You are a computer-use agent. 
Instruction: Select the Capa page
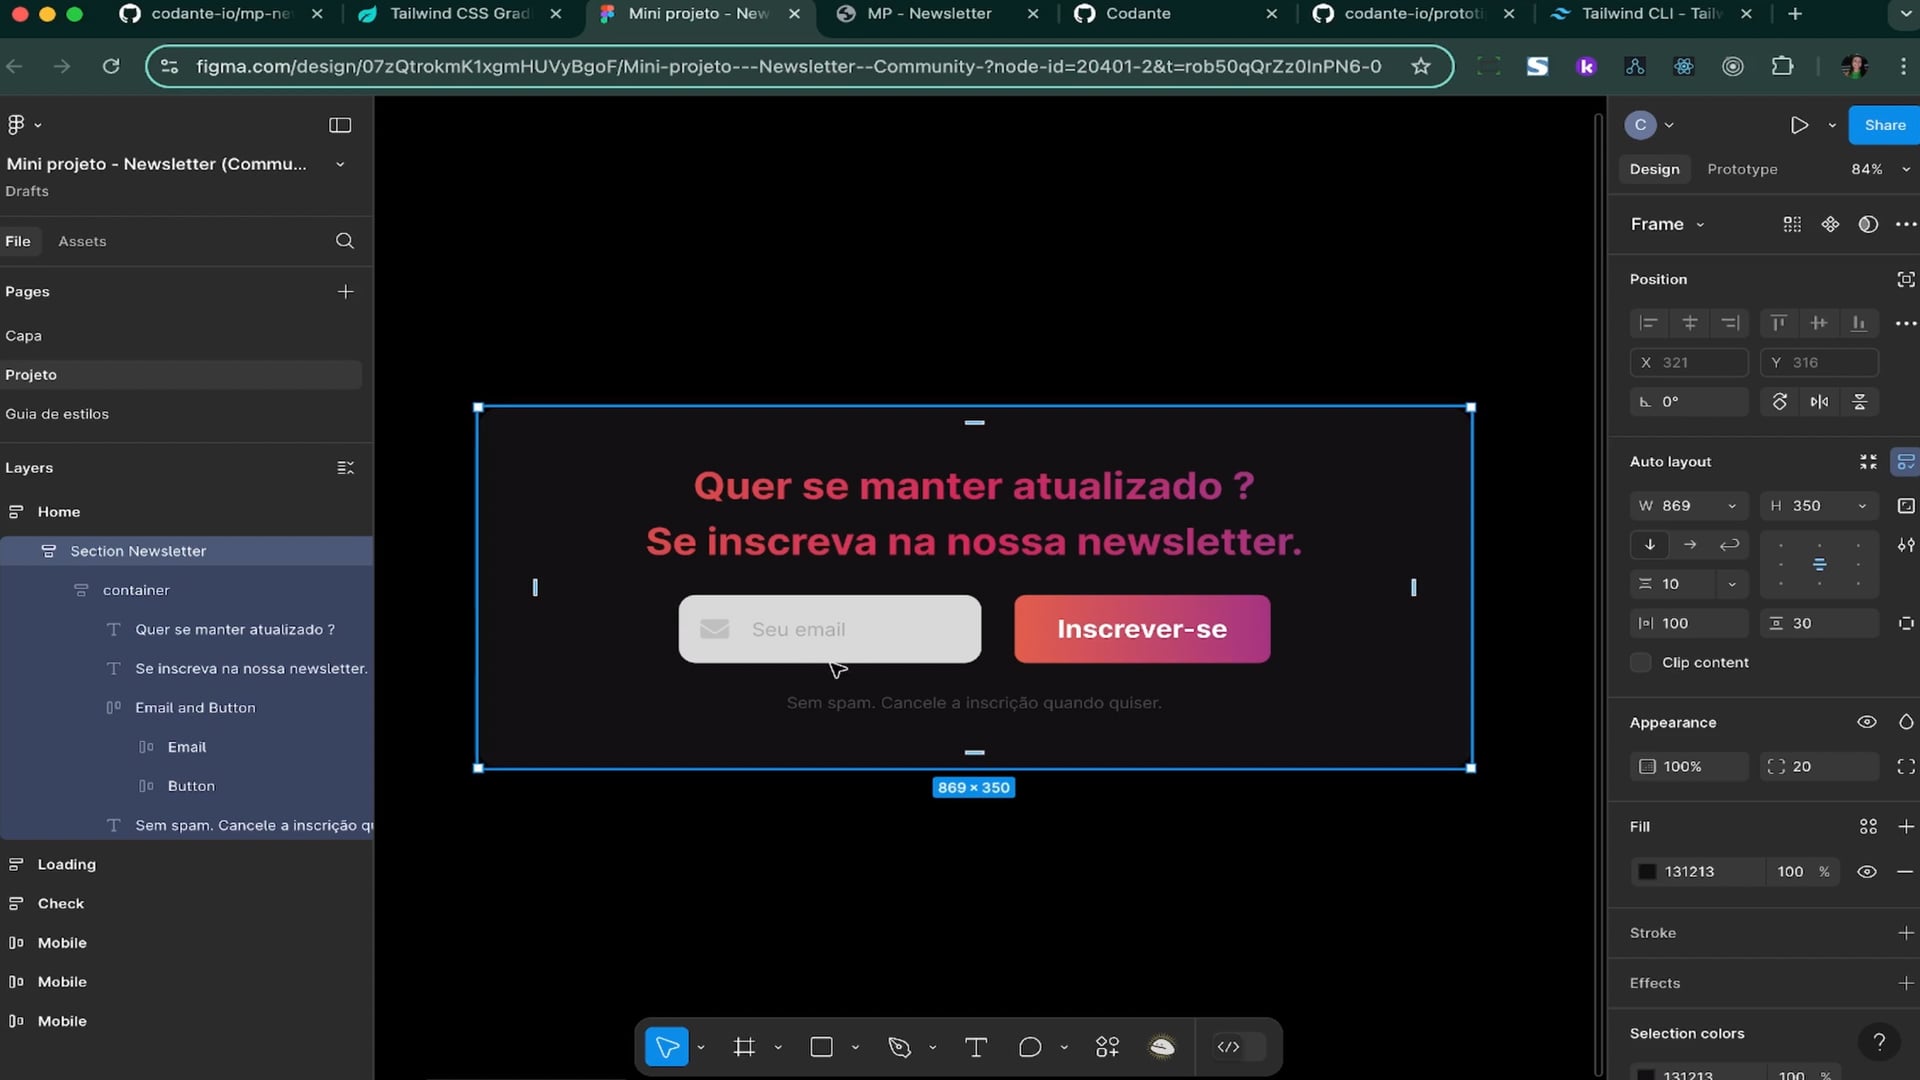pos(24,336)
